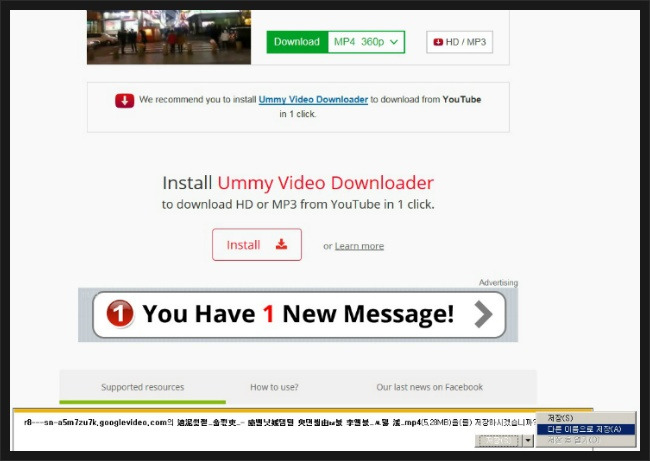Click the red number 1 badge icon
The image size is (650, 461).
click(120, 313)
